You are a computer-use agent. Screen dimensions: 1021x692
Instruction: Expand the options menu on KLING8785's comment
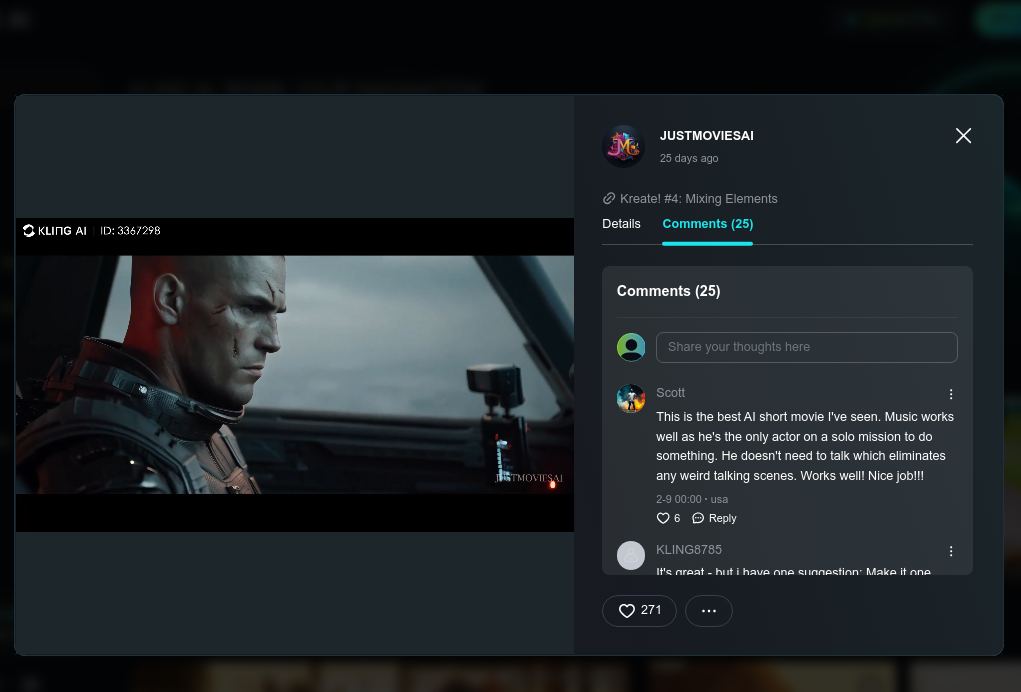(951, 551)
